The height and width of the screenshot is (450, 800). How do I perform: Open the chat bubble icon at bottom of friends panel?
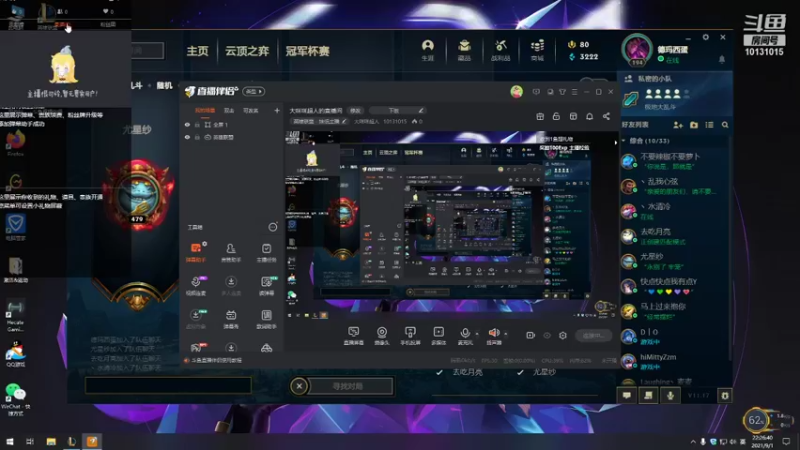pyautogui.click(x=627, y=395)
